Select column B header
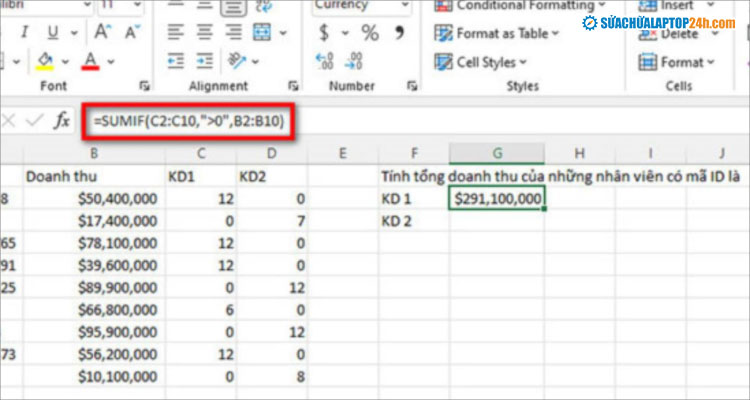 coord(94,153)
